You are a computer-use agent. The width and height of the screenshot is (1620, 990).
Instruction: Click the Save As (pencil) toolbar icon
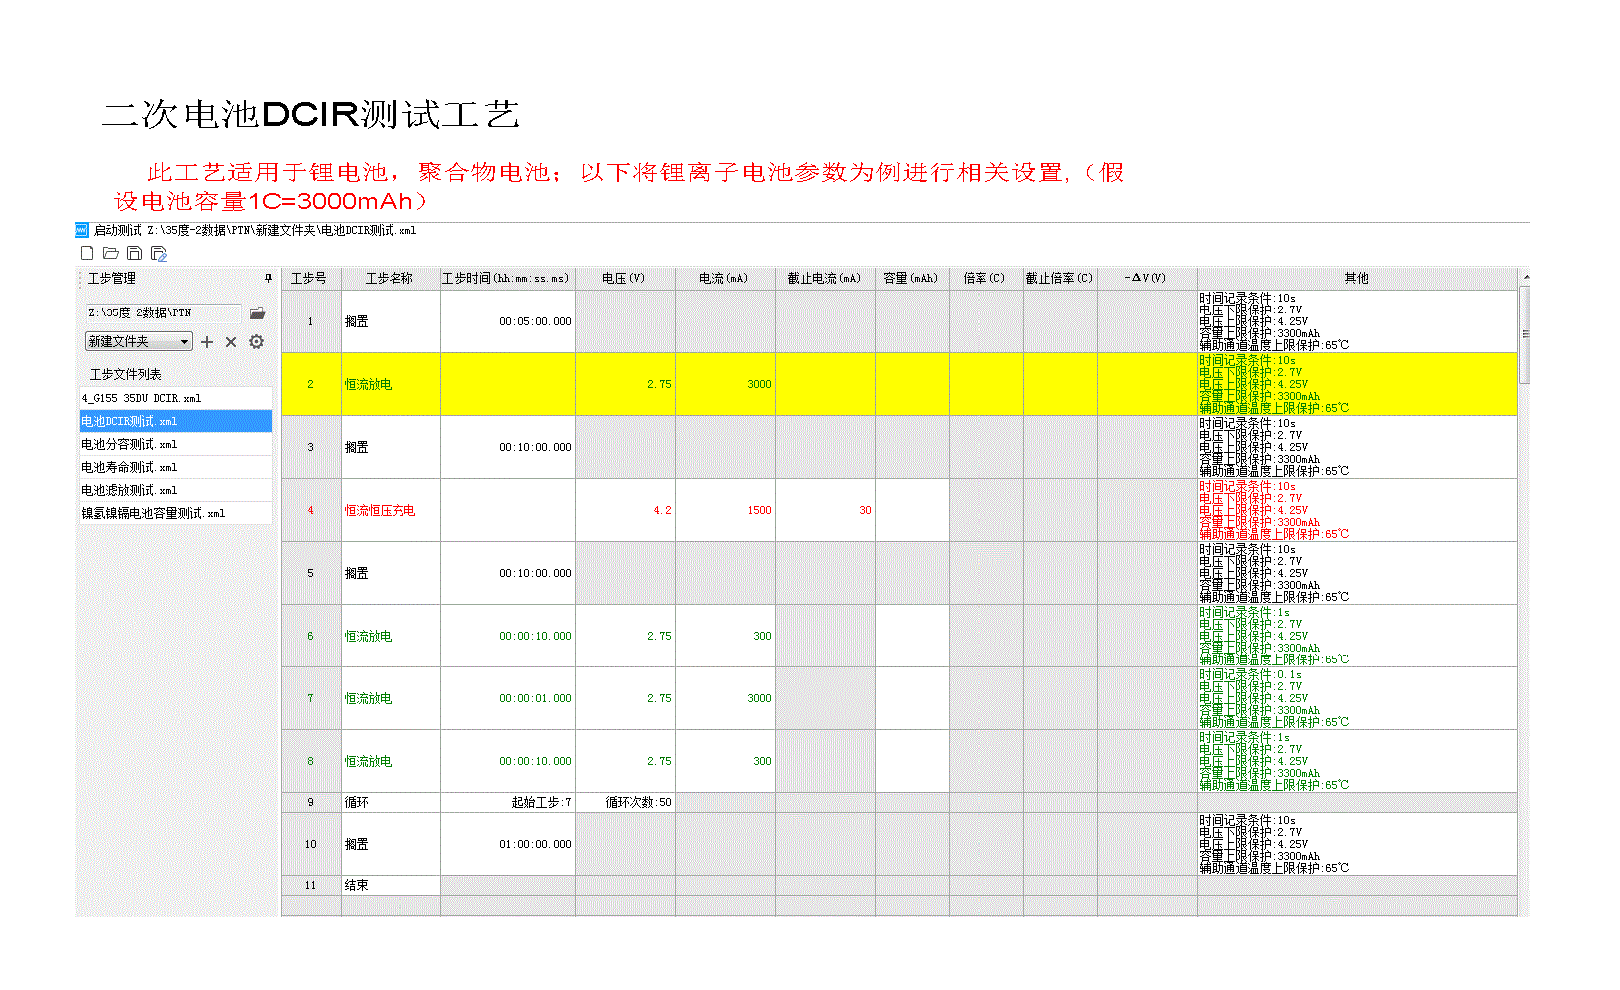pyautogui.click(x=159, y=254)
